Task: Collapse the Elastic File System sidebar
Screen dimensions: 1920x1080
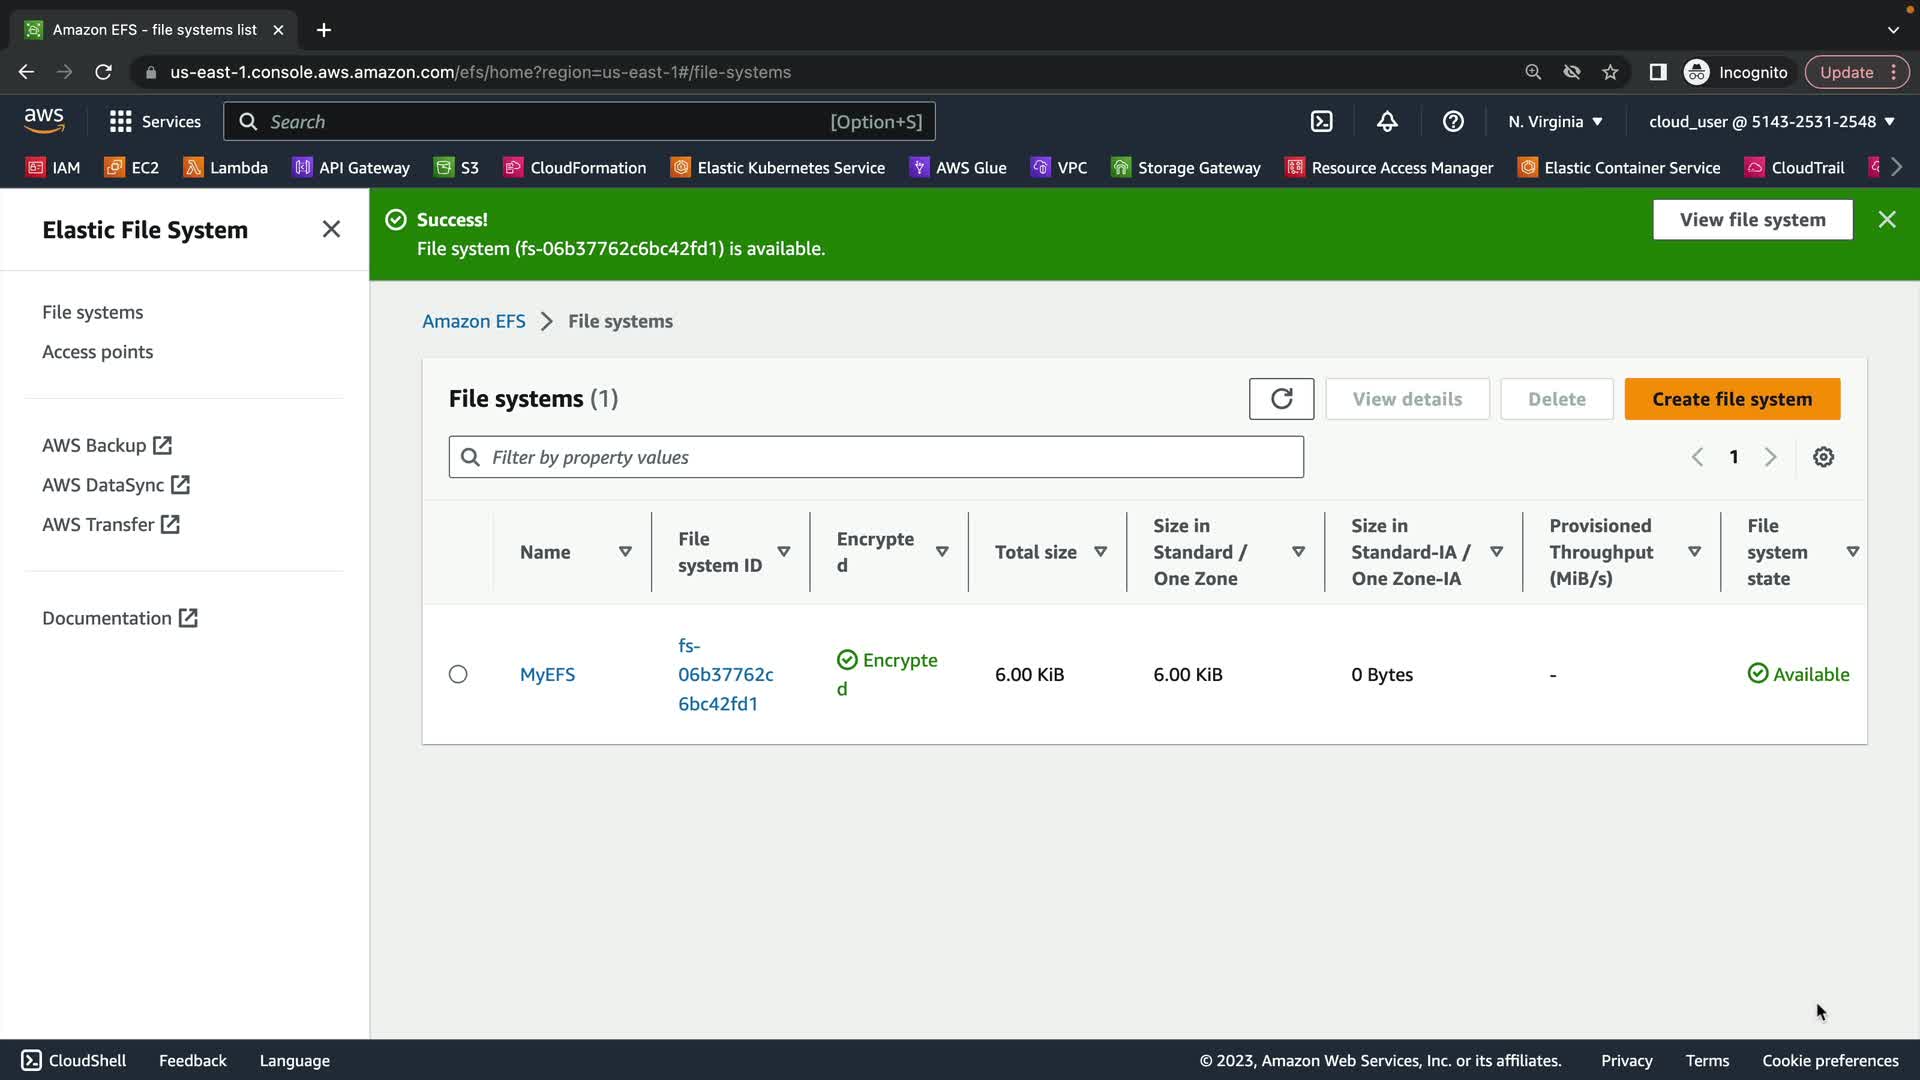Action: 331,229
